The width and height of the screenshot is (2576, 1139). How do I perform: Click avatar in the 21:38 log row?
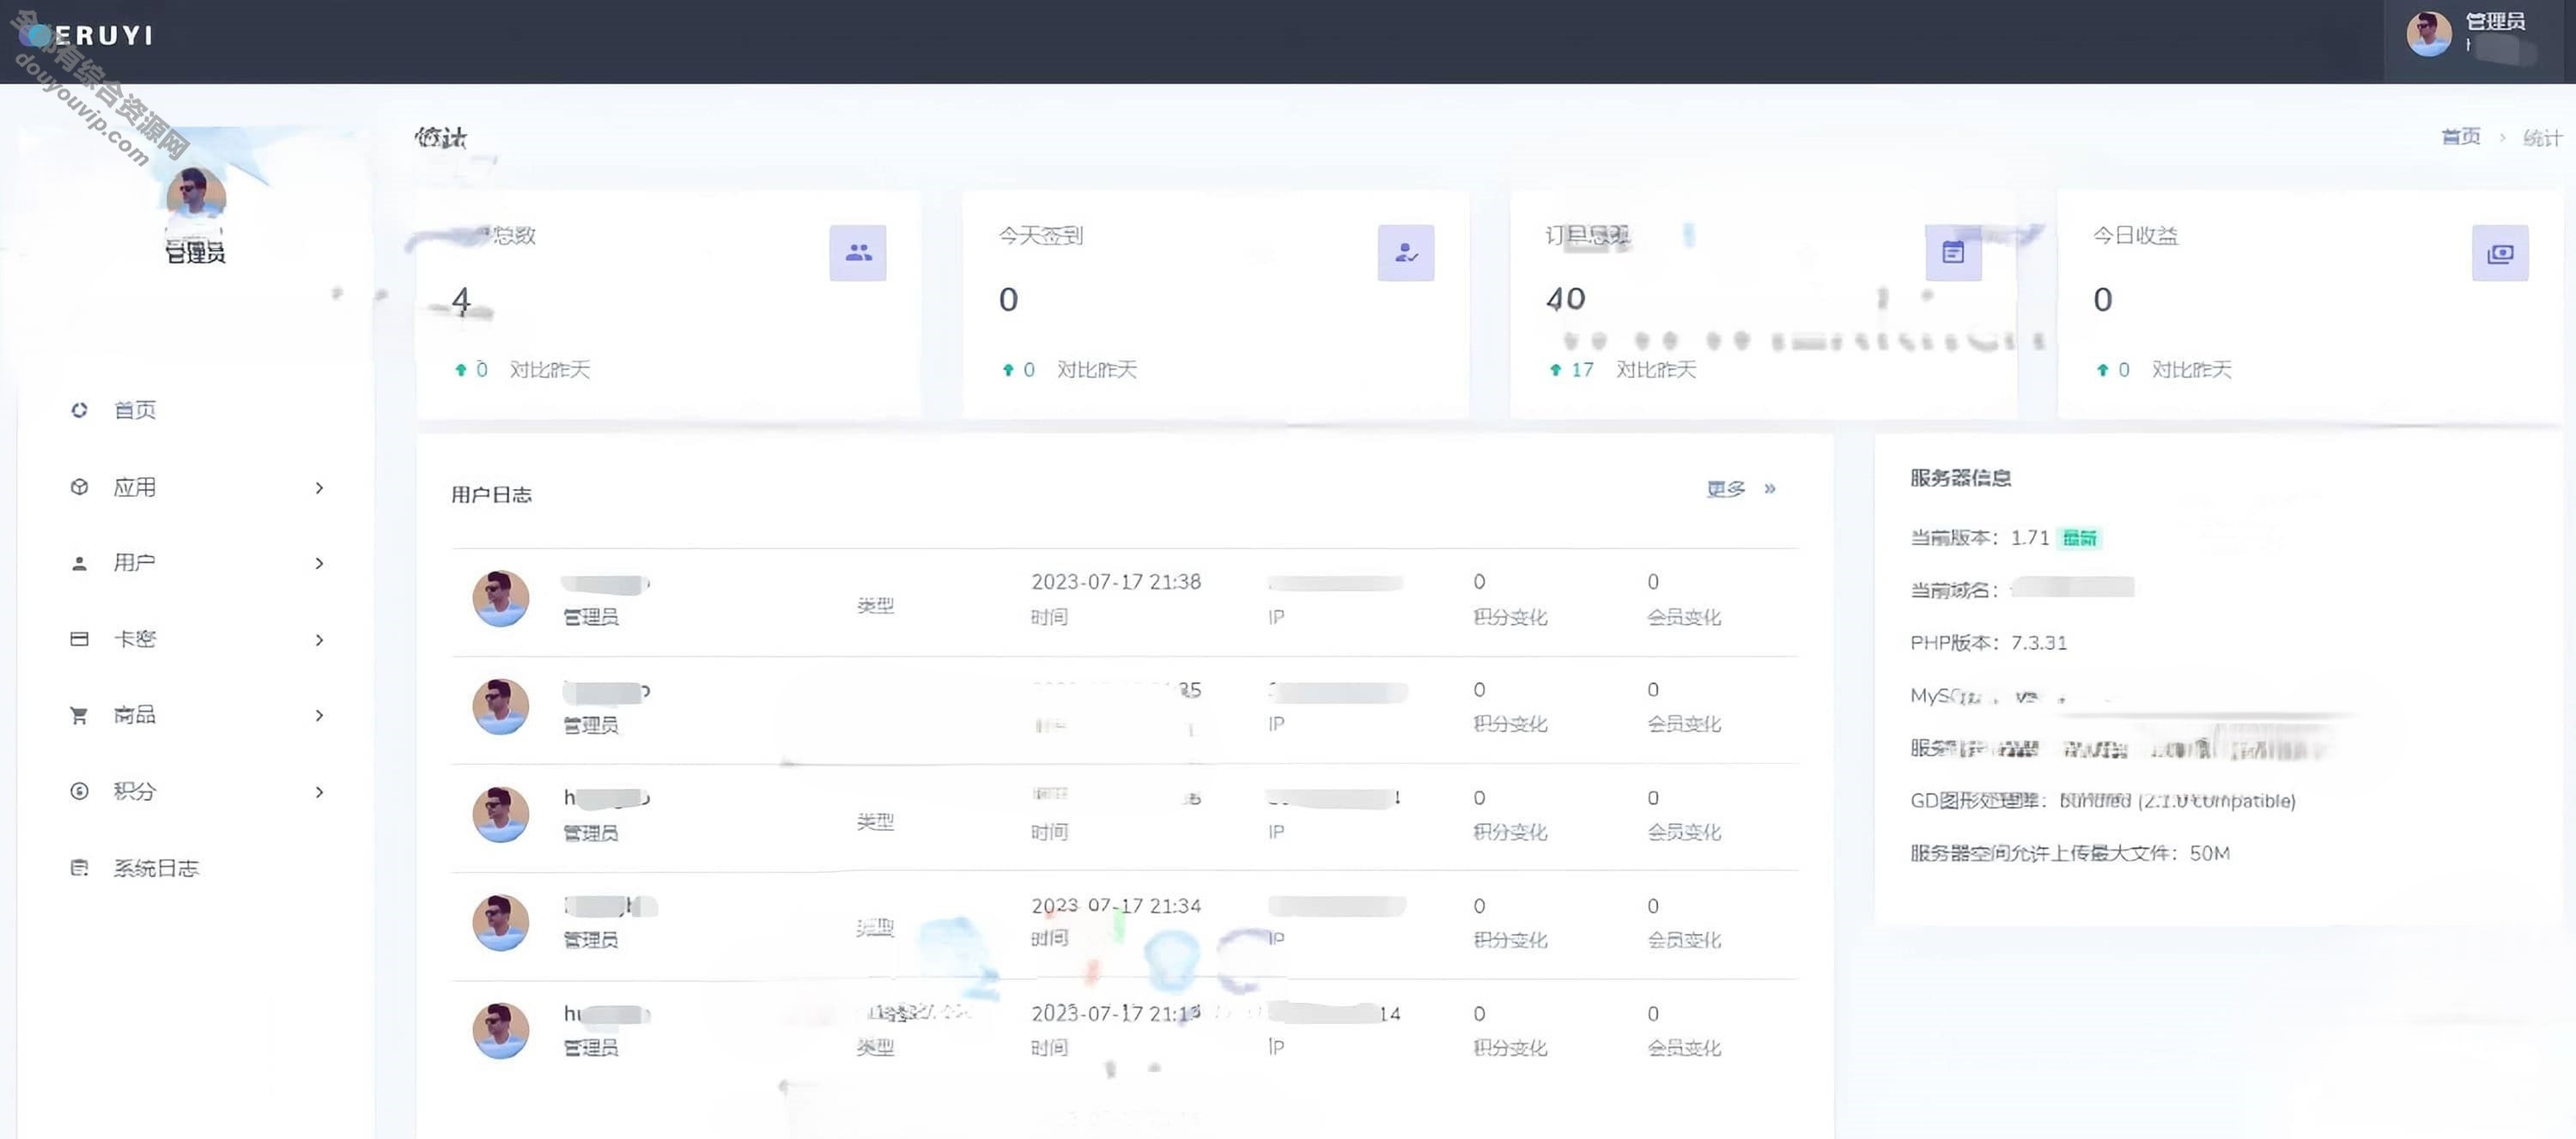click(500, 598)
